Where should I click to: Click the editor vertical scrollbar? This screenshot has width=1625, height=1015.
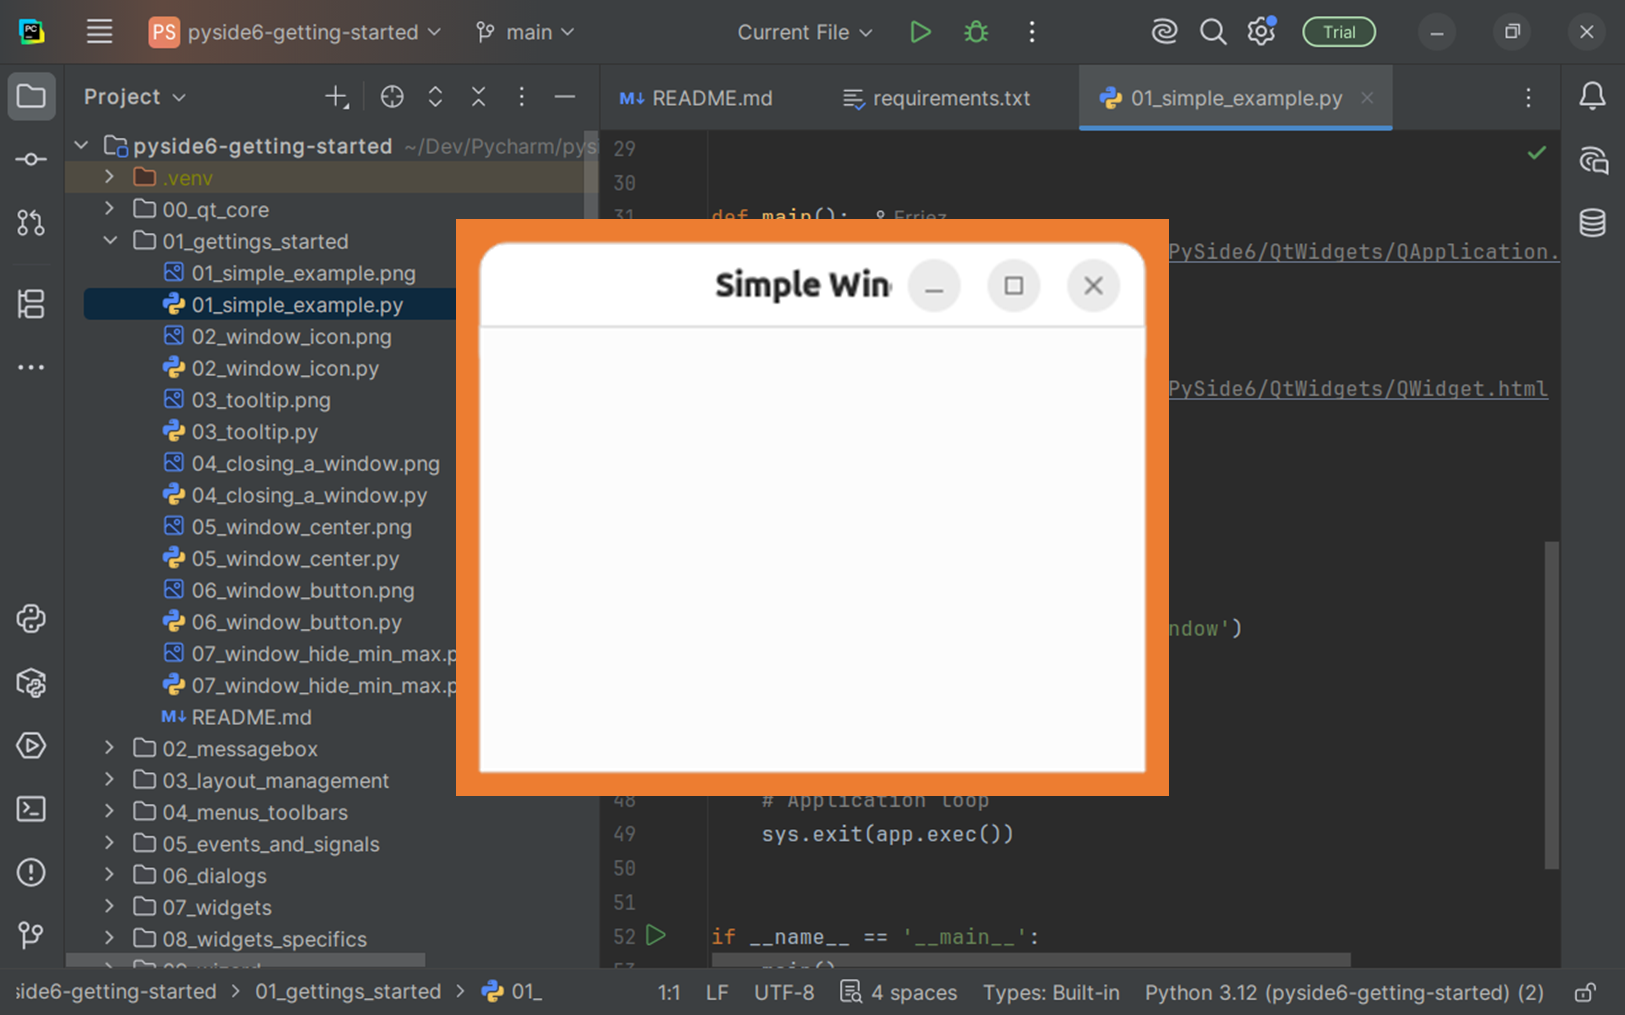coord(1551,705)
